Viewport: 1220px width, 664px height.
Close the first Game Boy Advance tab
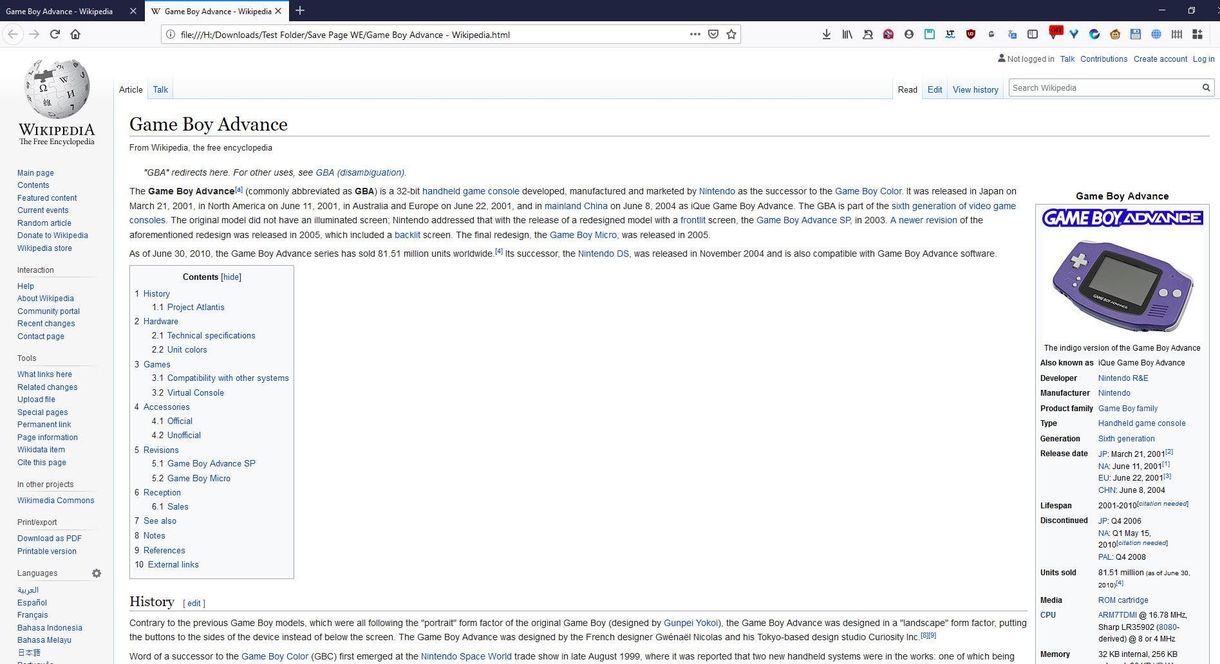[133, 11]
